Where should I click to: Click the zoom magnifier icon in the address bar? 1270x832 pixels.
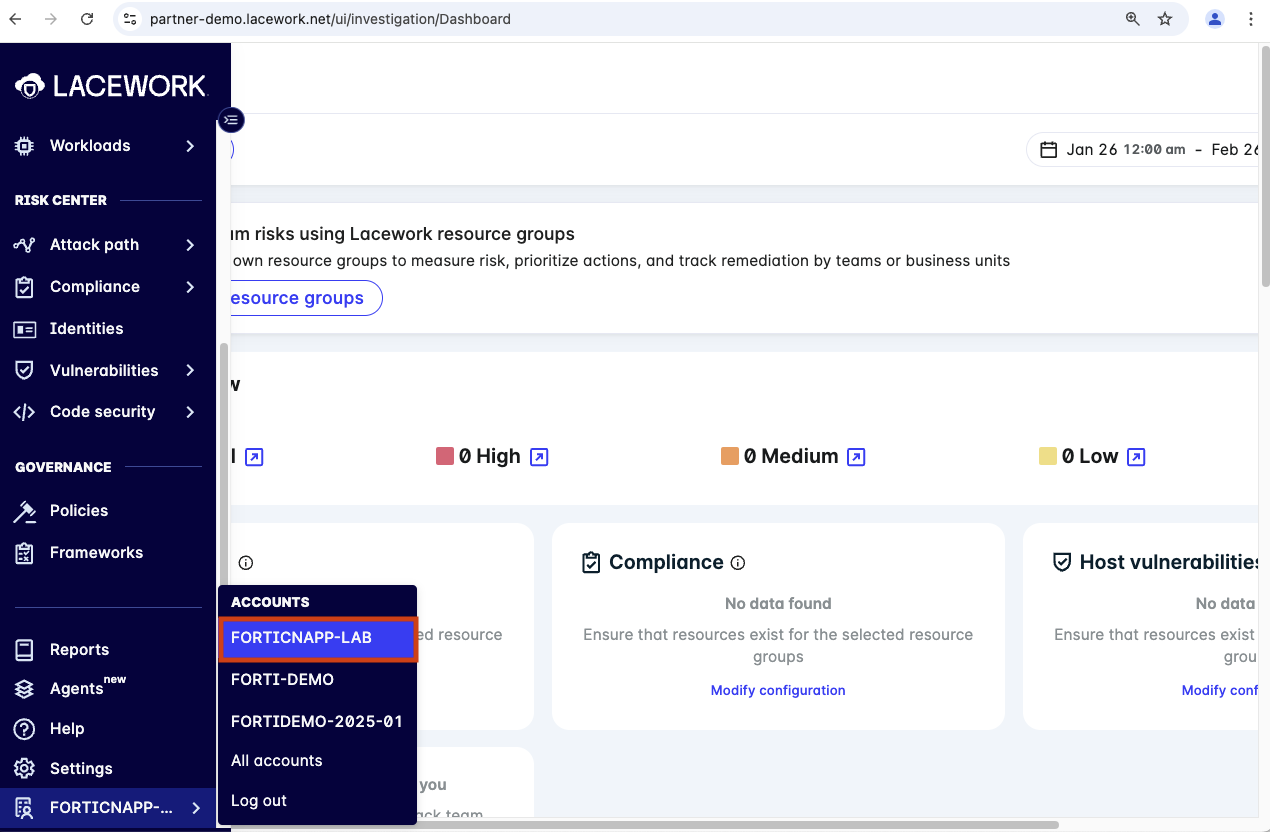[1133, 19]
